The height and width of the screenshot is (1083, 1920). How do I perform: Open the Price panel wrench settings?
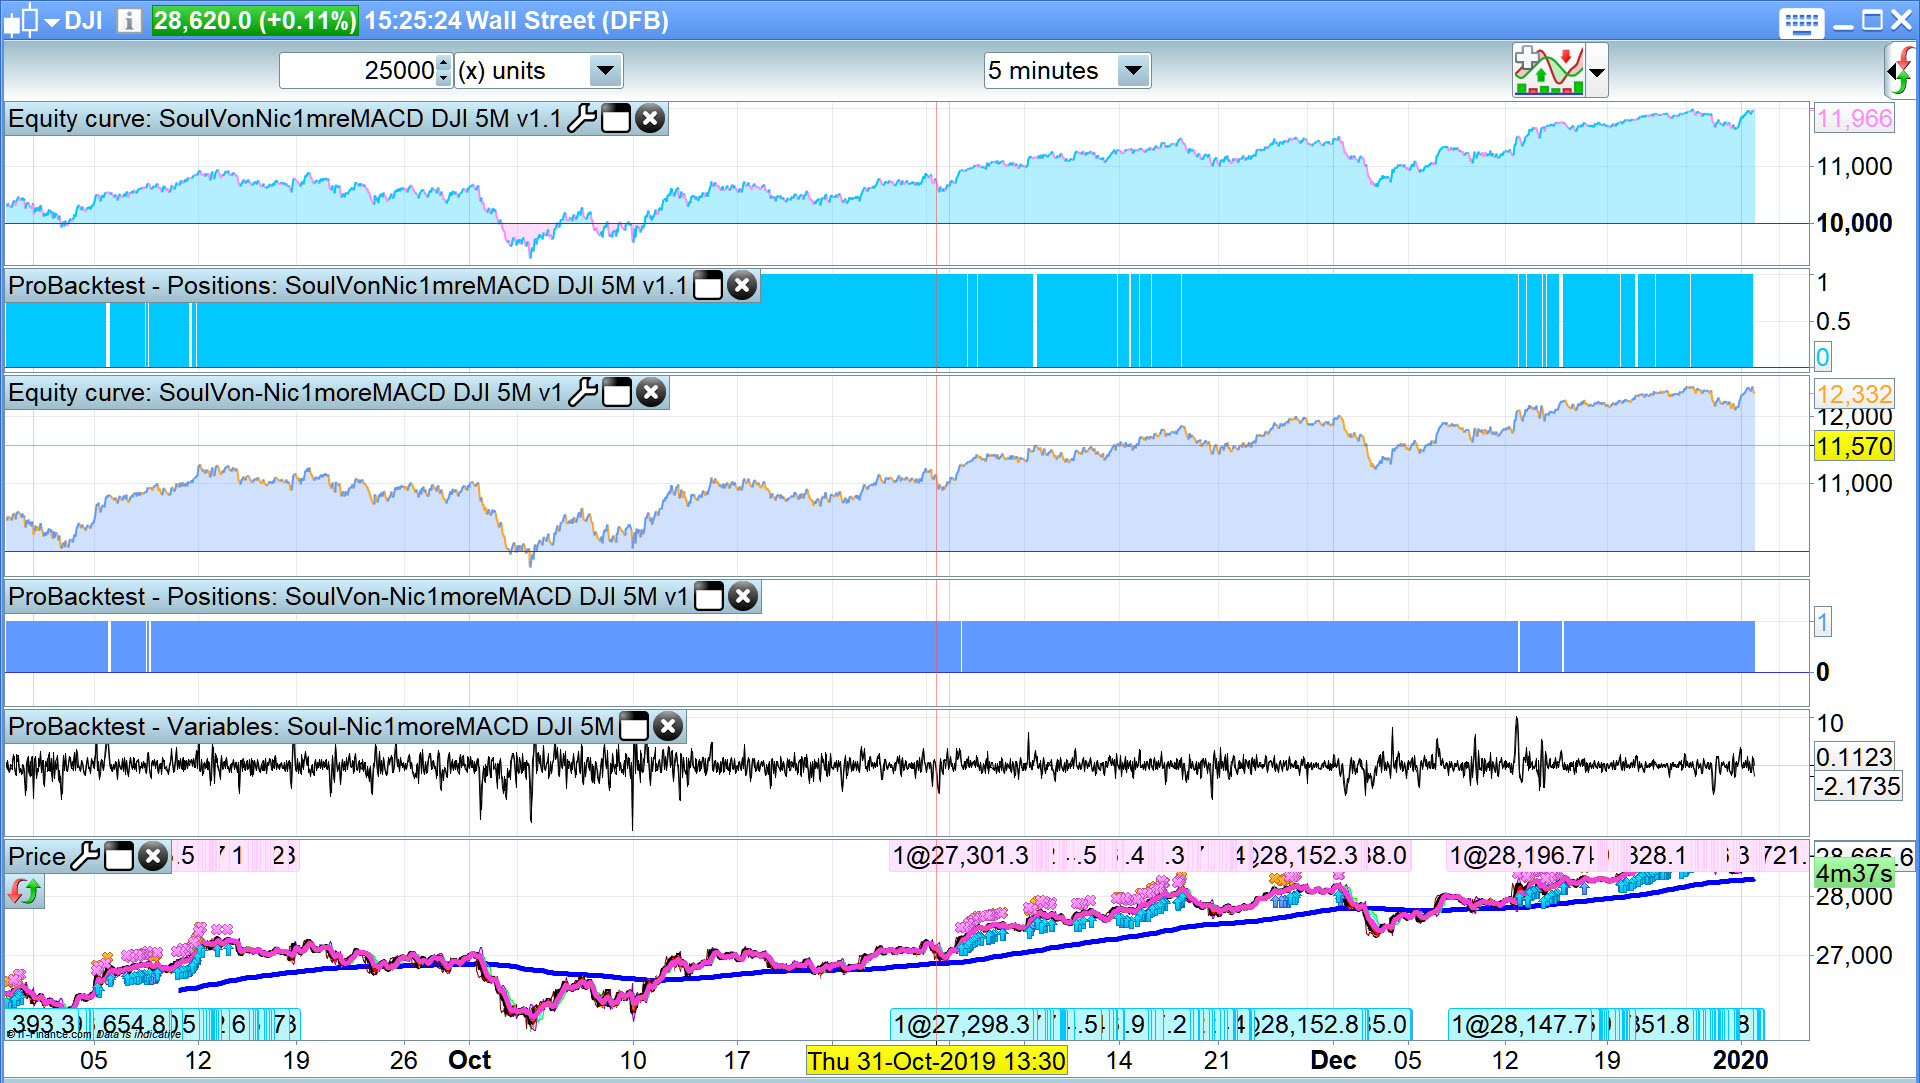86,857
